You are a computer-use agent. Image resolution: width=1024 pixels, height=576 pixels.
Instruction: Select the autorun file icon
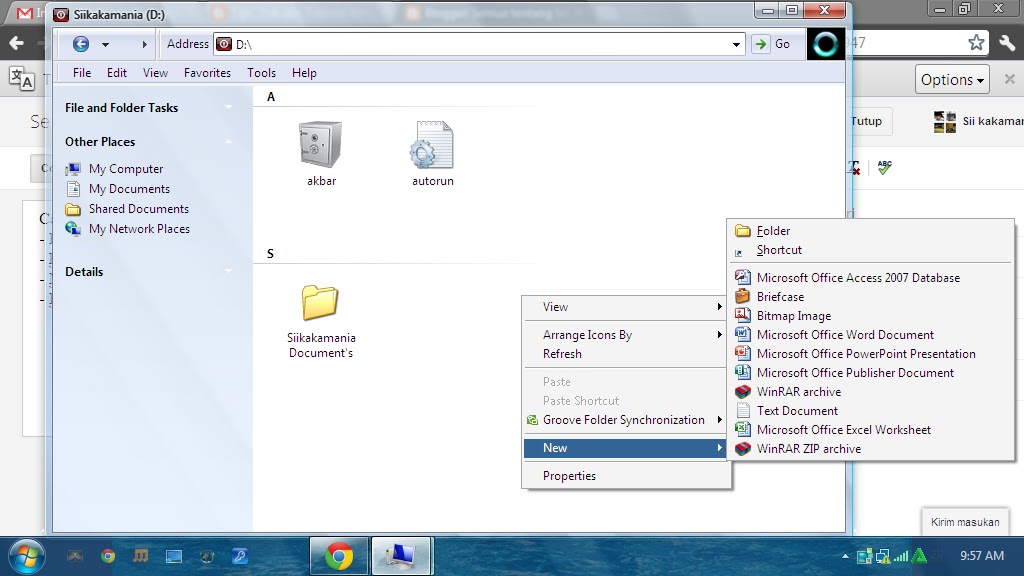click(432, 144)
